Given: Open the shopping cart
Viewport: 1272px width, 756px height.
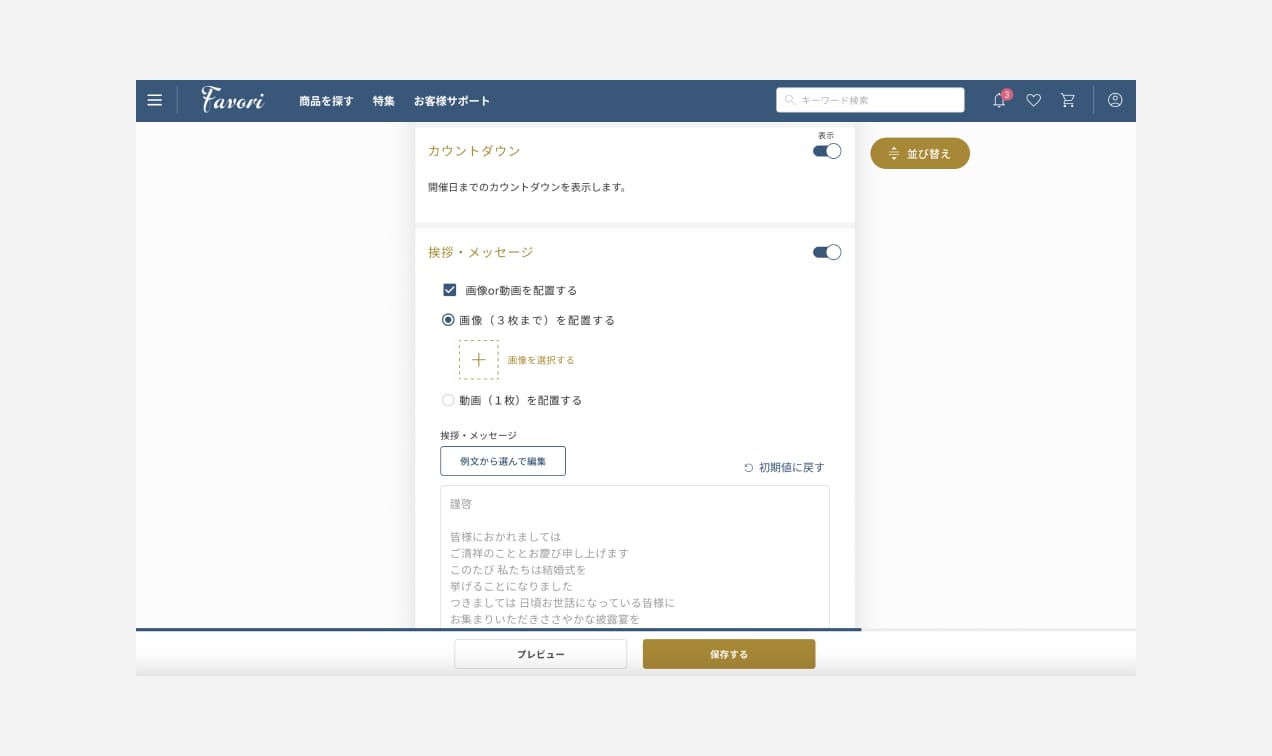Looking at the screenshot, I should pyautogui.click(x=1068, y=100).
